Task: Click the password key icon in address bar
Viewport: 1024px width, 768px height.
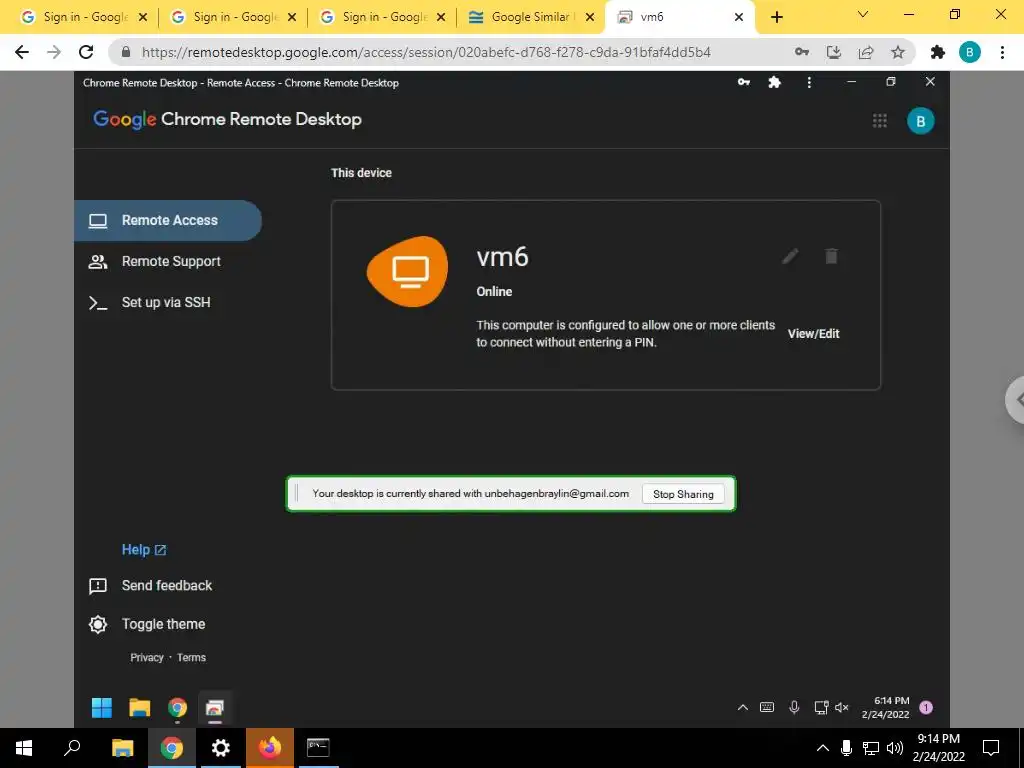Action: 802,52
